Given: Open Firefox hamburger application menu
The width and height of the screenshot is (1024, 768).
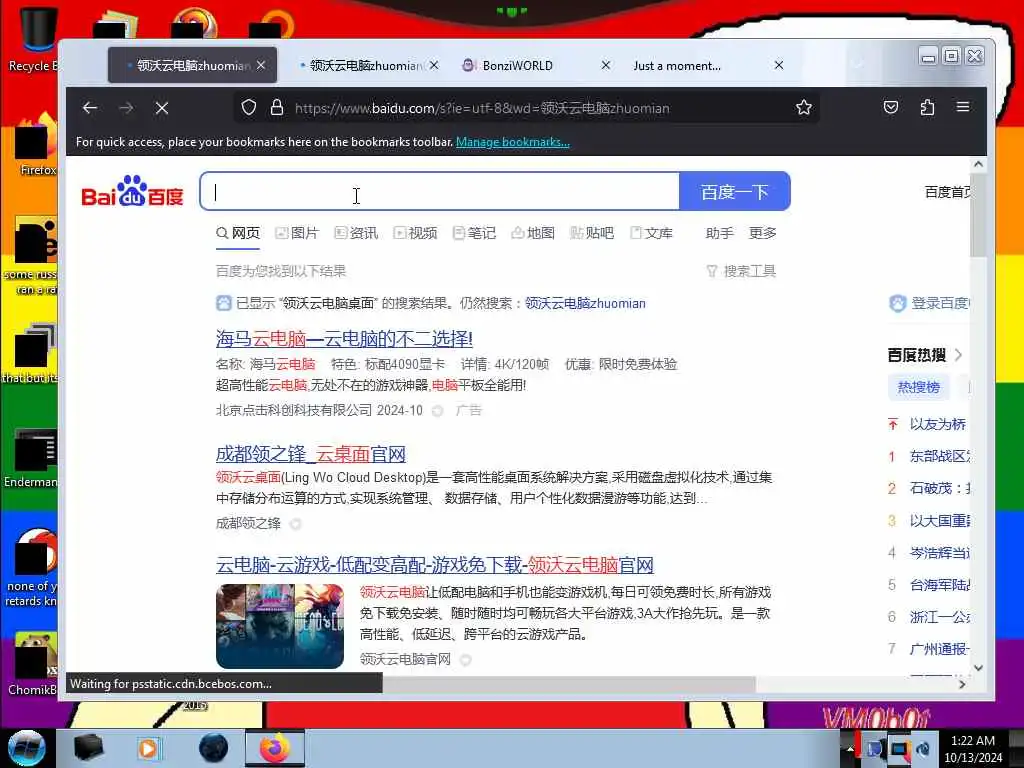Looking at the screenshot, I should pos(963,107).
